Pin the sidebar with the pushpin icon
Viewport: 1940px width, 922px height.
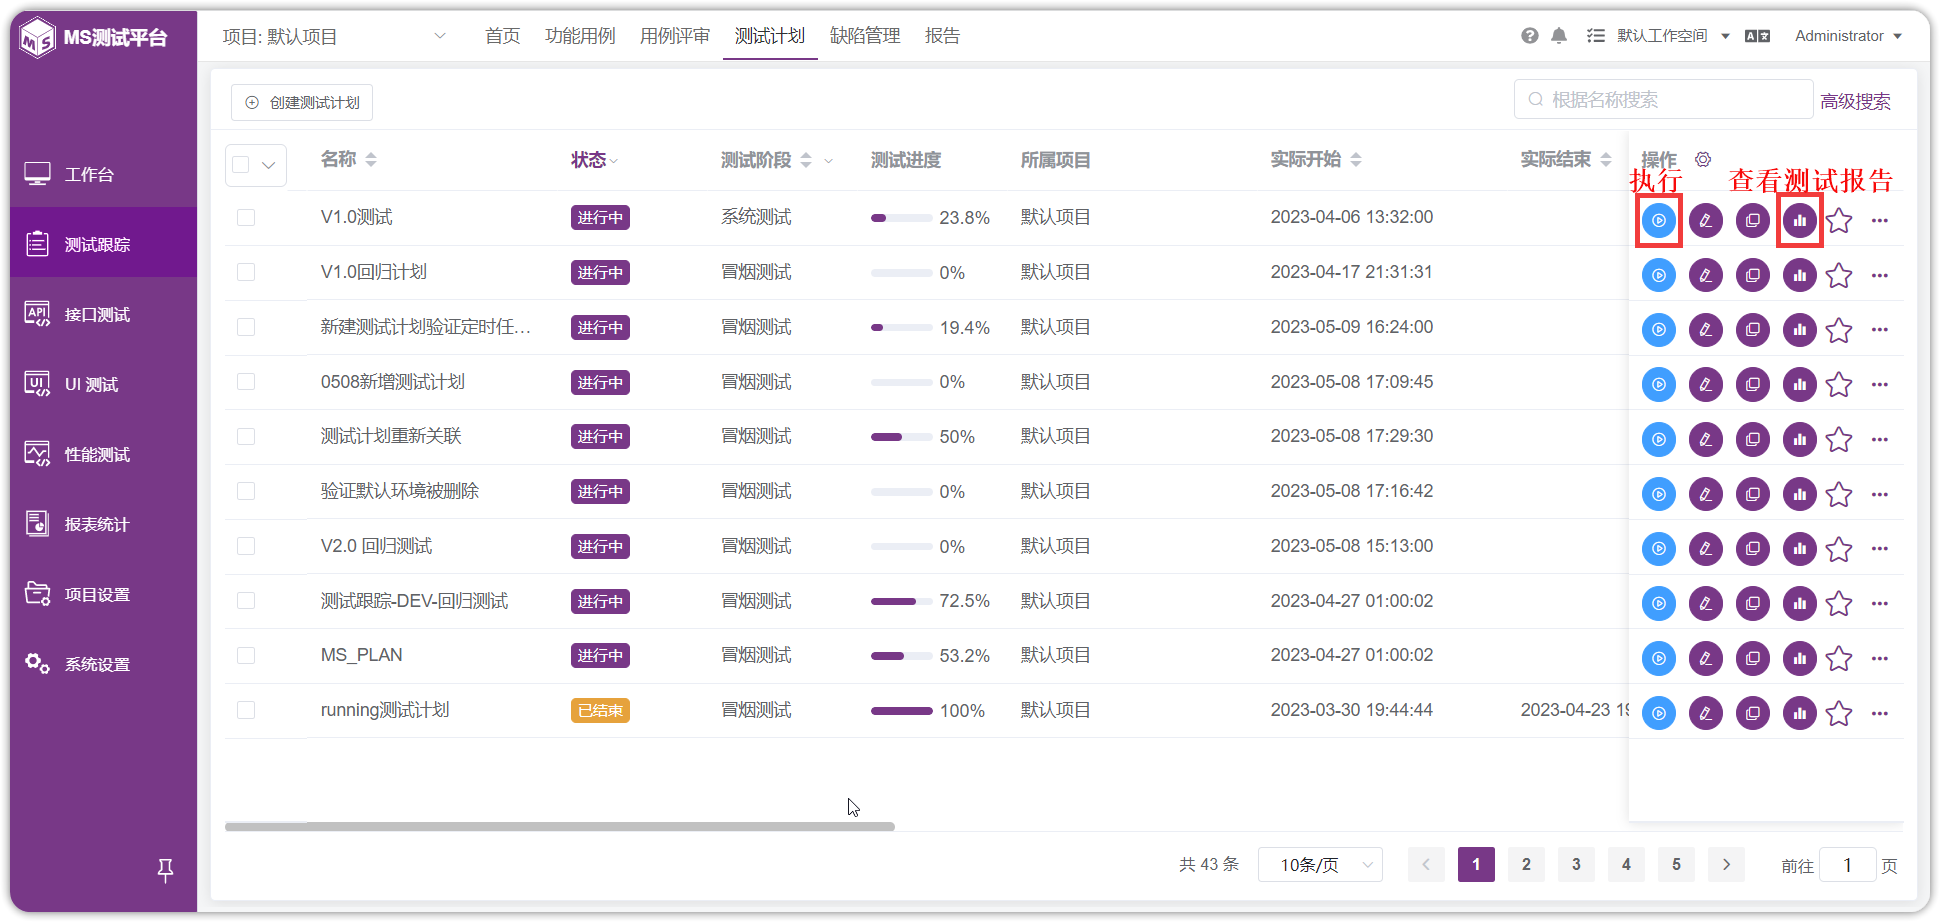[x=166, y=870]
